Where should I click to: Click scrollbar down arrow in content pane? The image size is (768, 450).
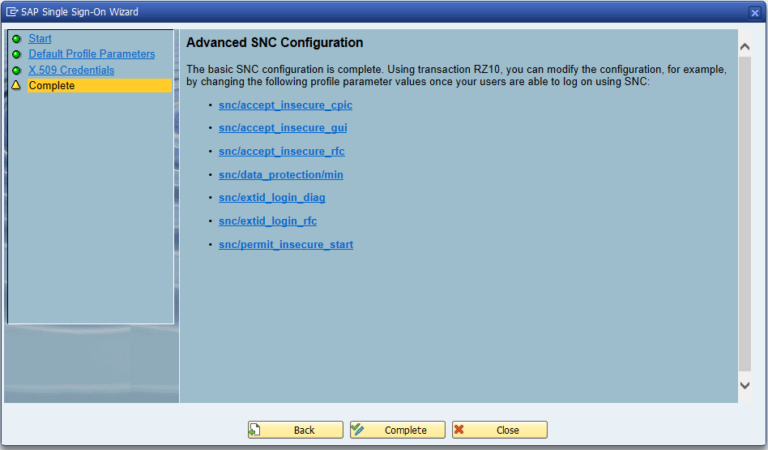pyautogui.click(x=745, y=385)
